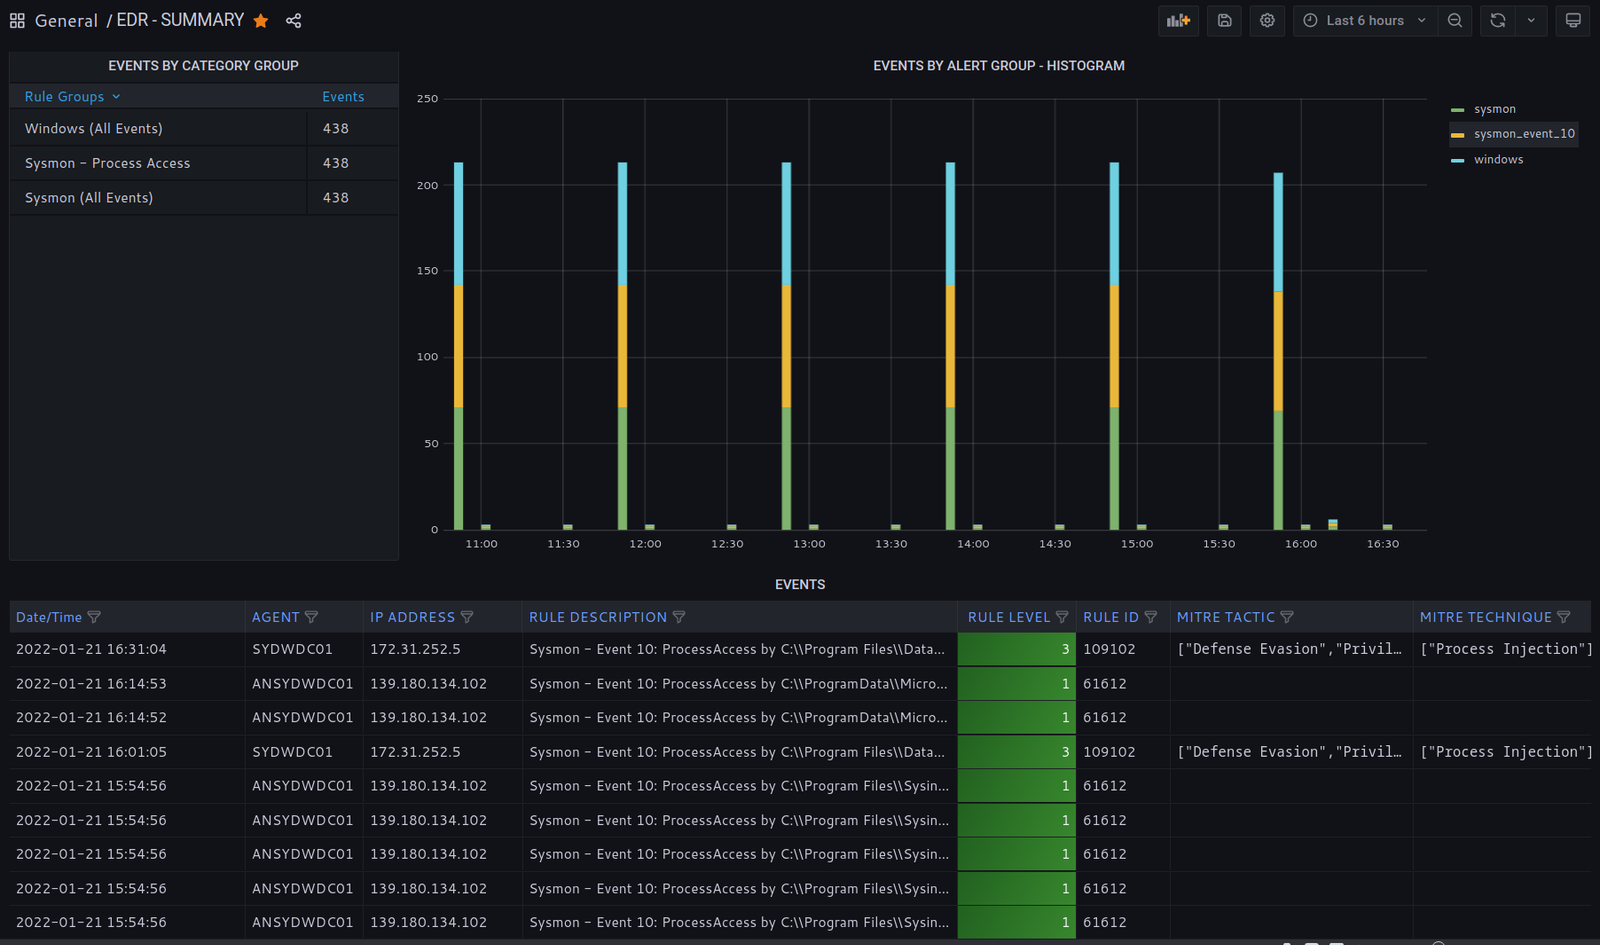Image resolution: width=1600 pixels, height=945 pixels.
Task: Refresh the dashboard with the refresh icon
Action: point(1497,21)
